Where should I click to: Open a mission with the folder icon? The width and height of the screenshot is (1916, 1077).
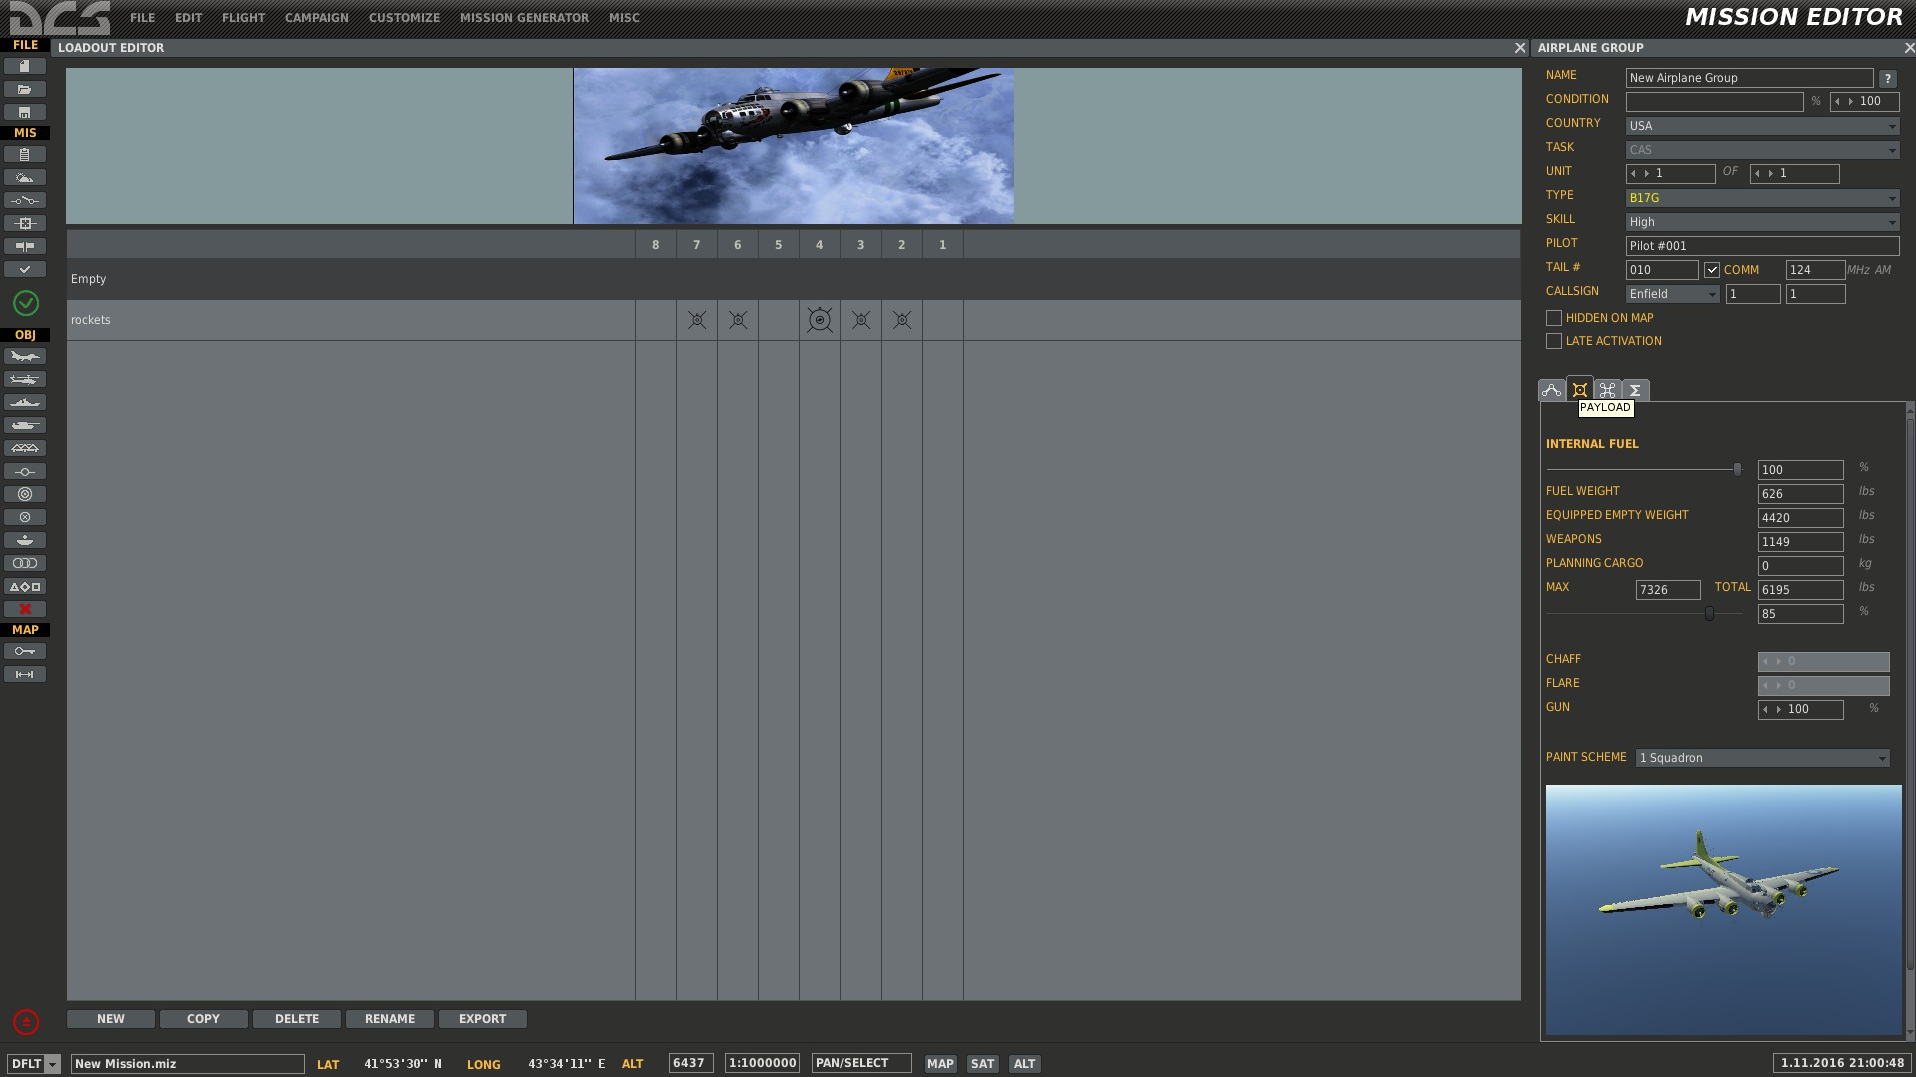[25, 89]
